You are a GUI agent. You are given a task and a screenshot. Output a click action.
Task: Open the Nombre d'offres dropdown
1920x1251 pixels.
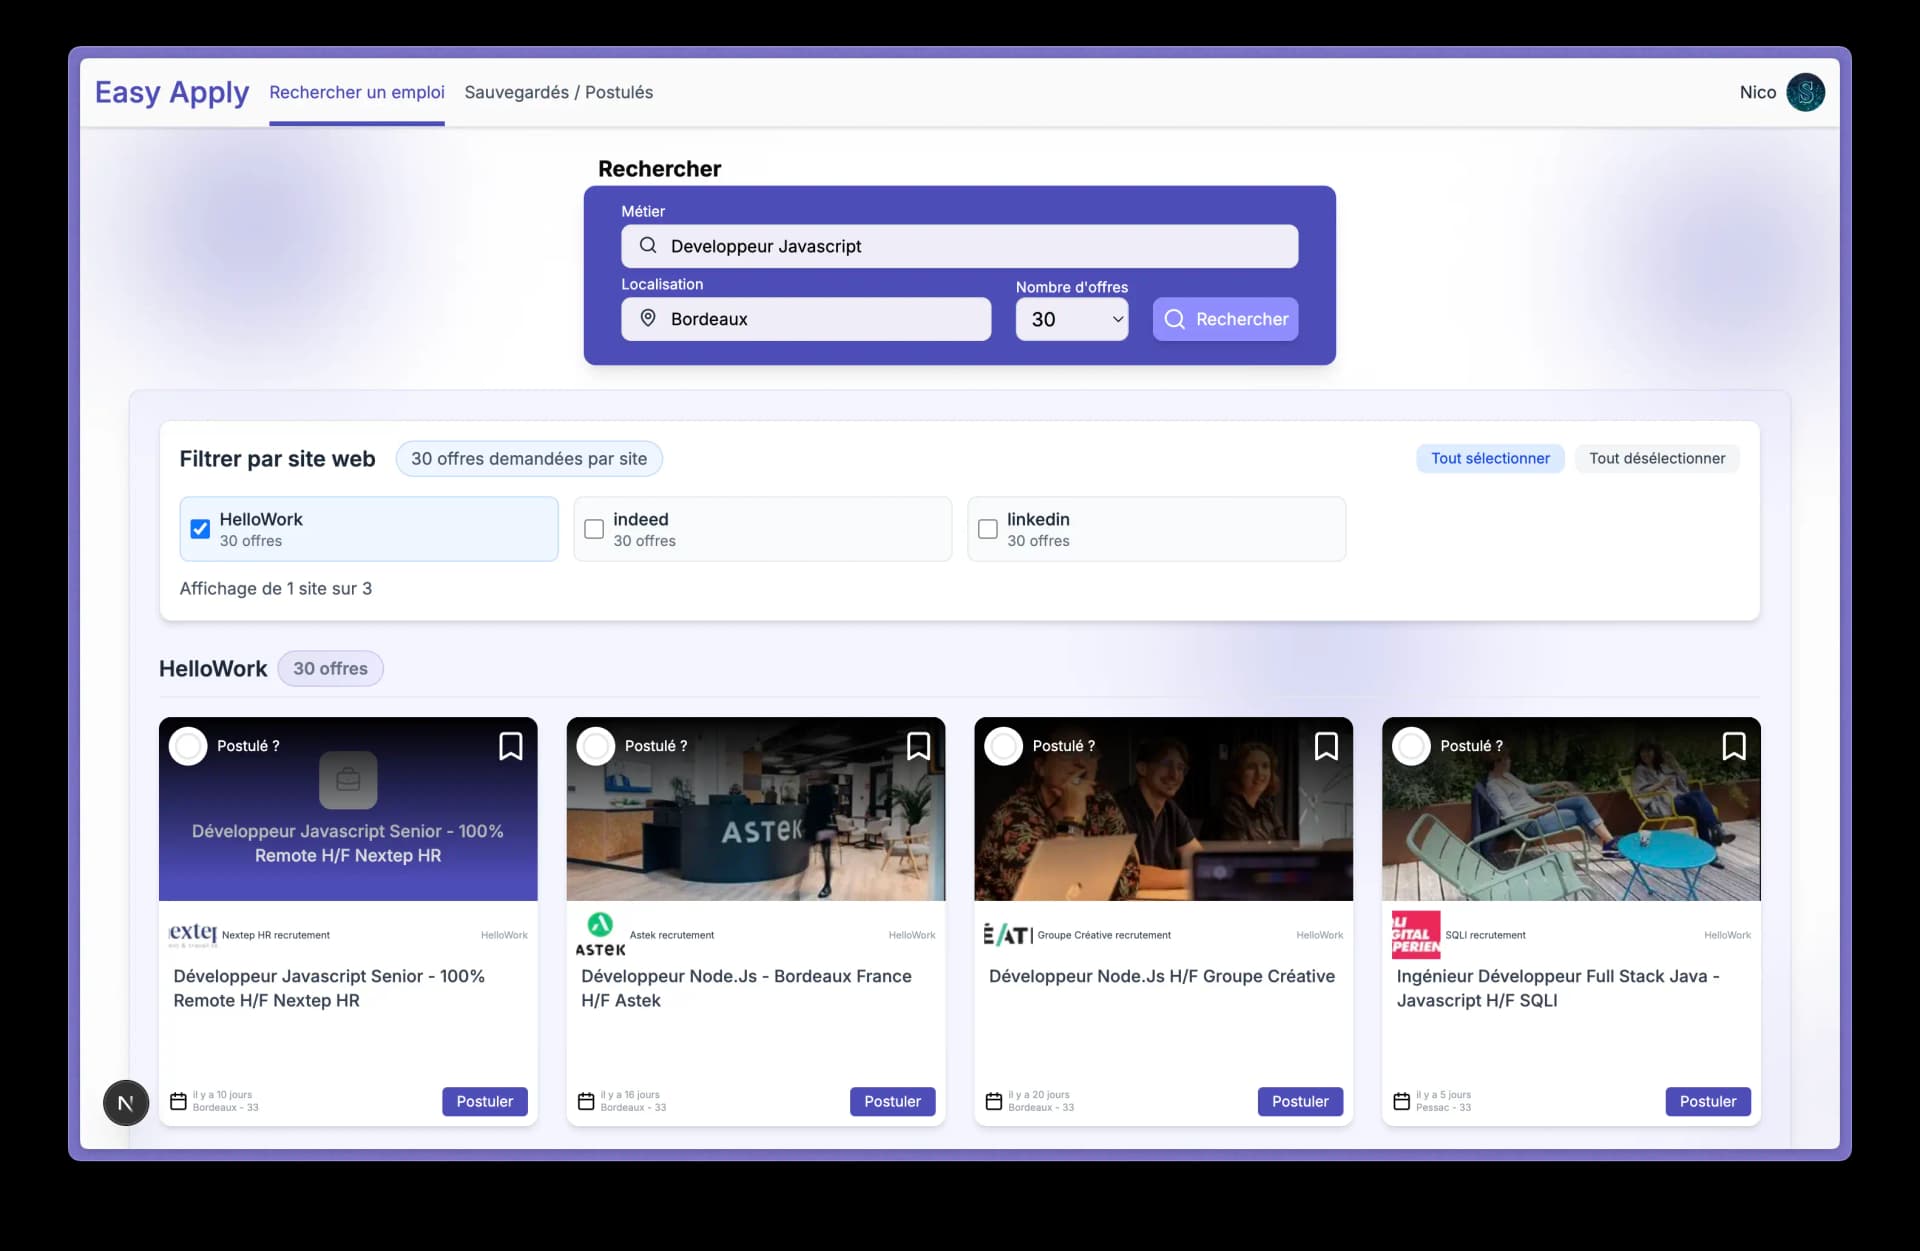(1071, 319)
